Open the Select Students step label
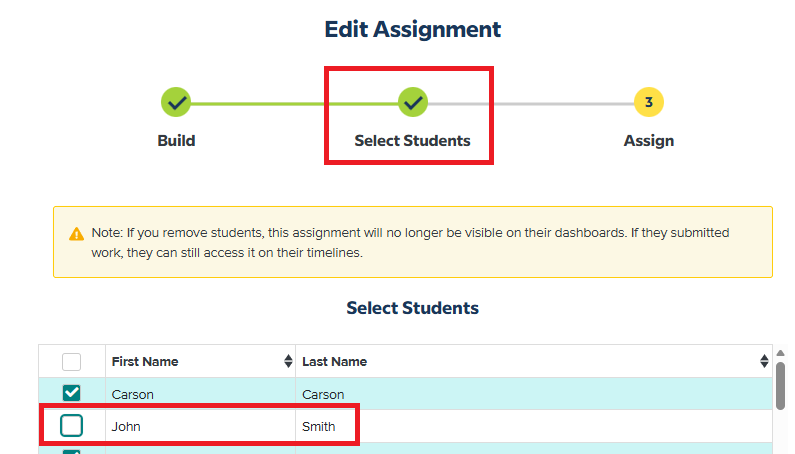 pos(412,141)
